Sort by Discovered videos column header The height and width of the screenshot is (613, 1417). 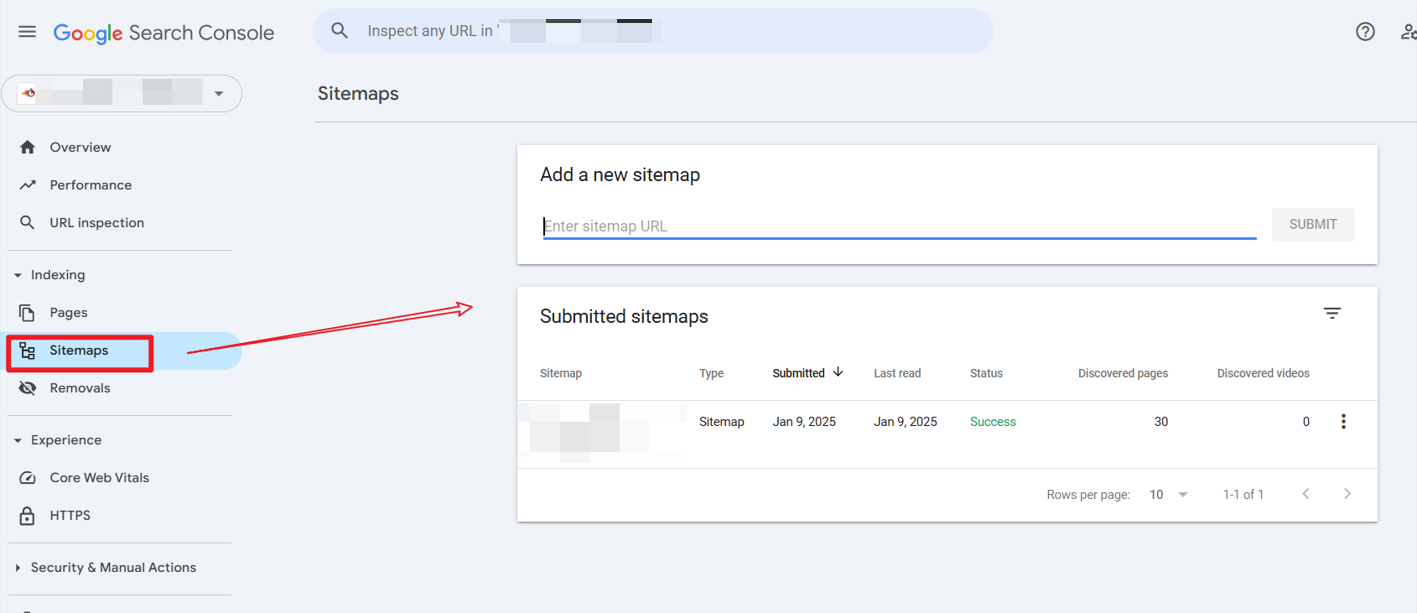1263,373
